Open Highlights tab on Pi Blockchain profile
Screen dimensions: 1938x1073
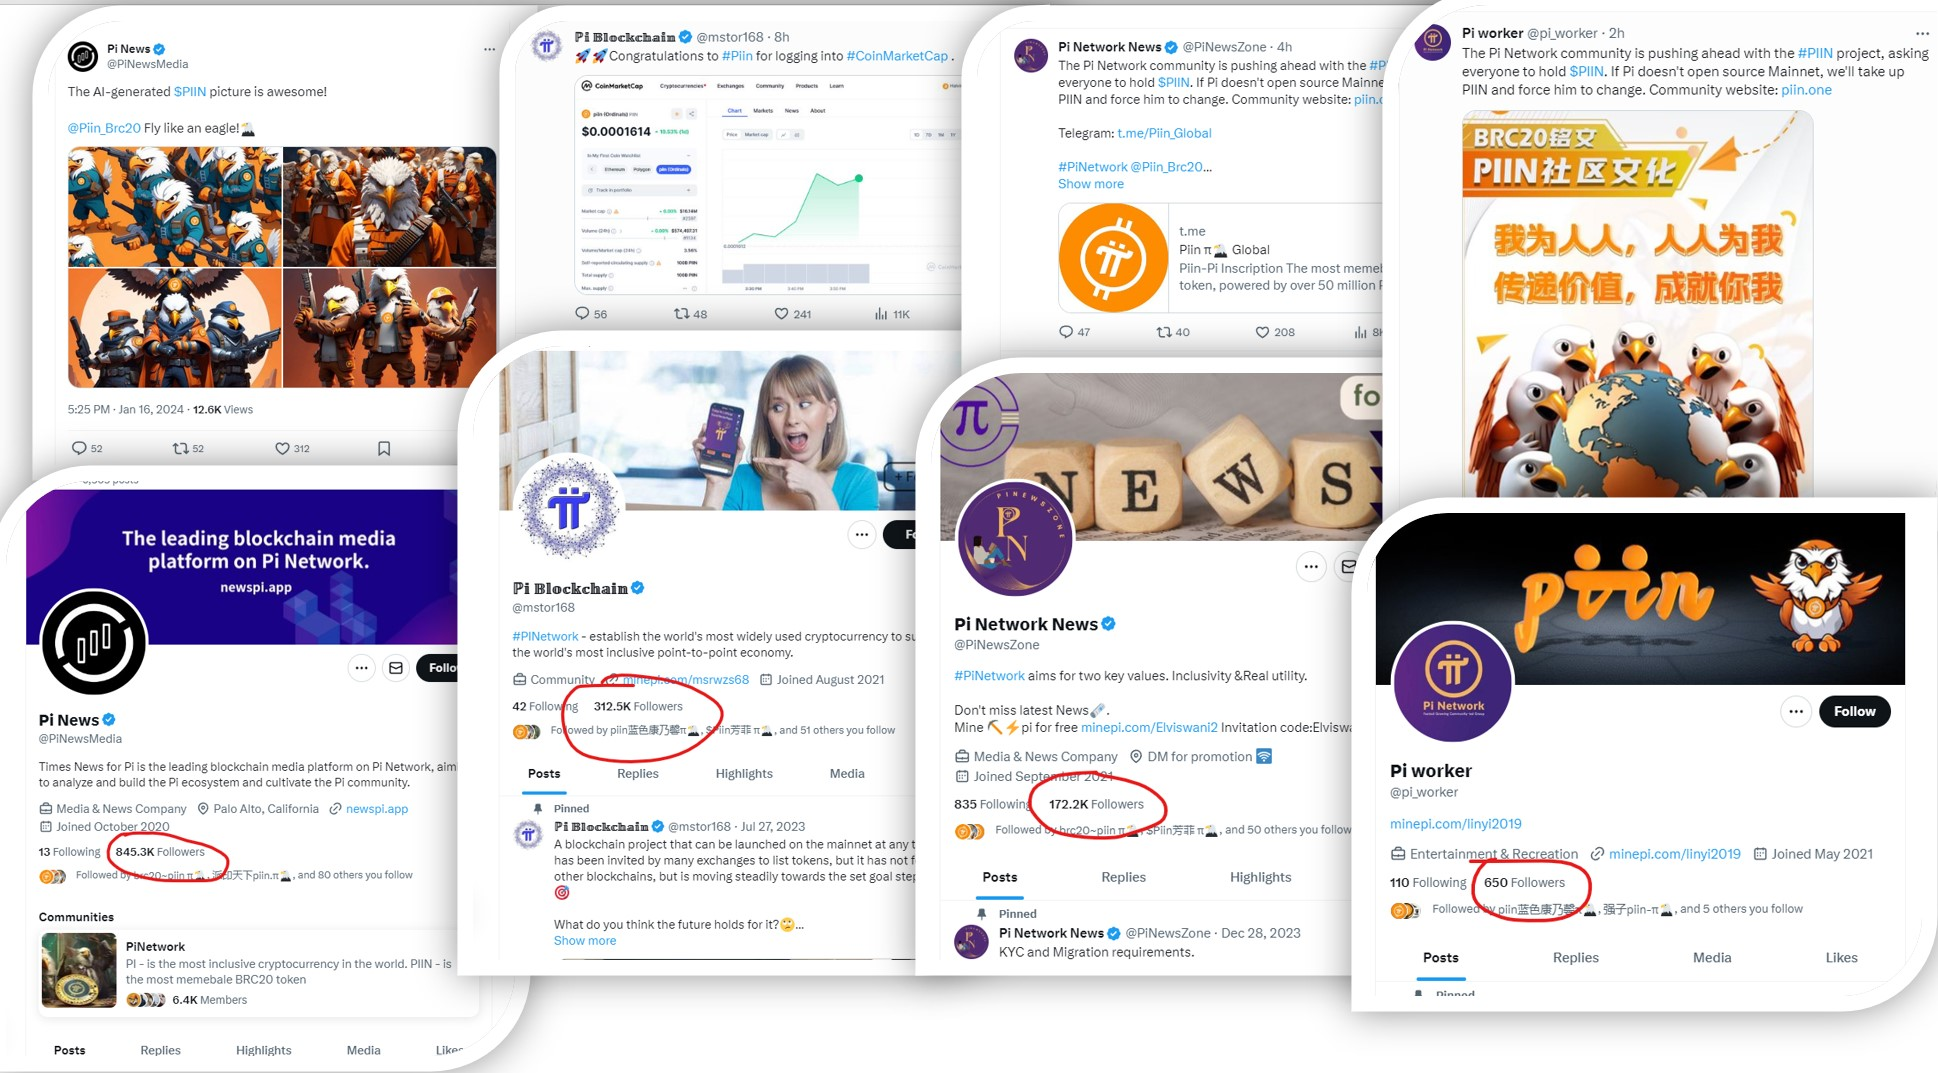coord(744,773)
